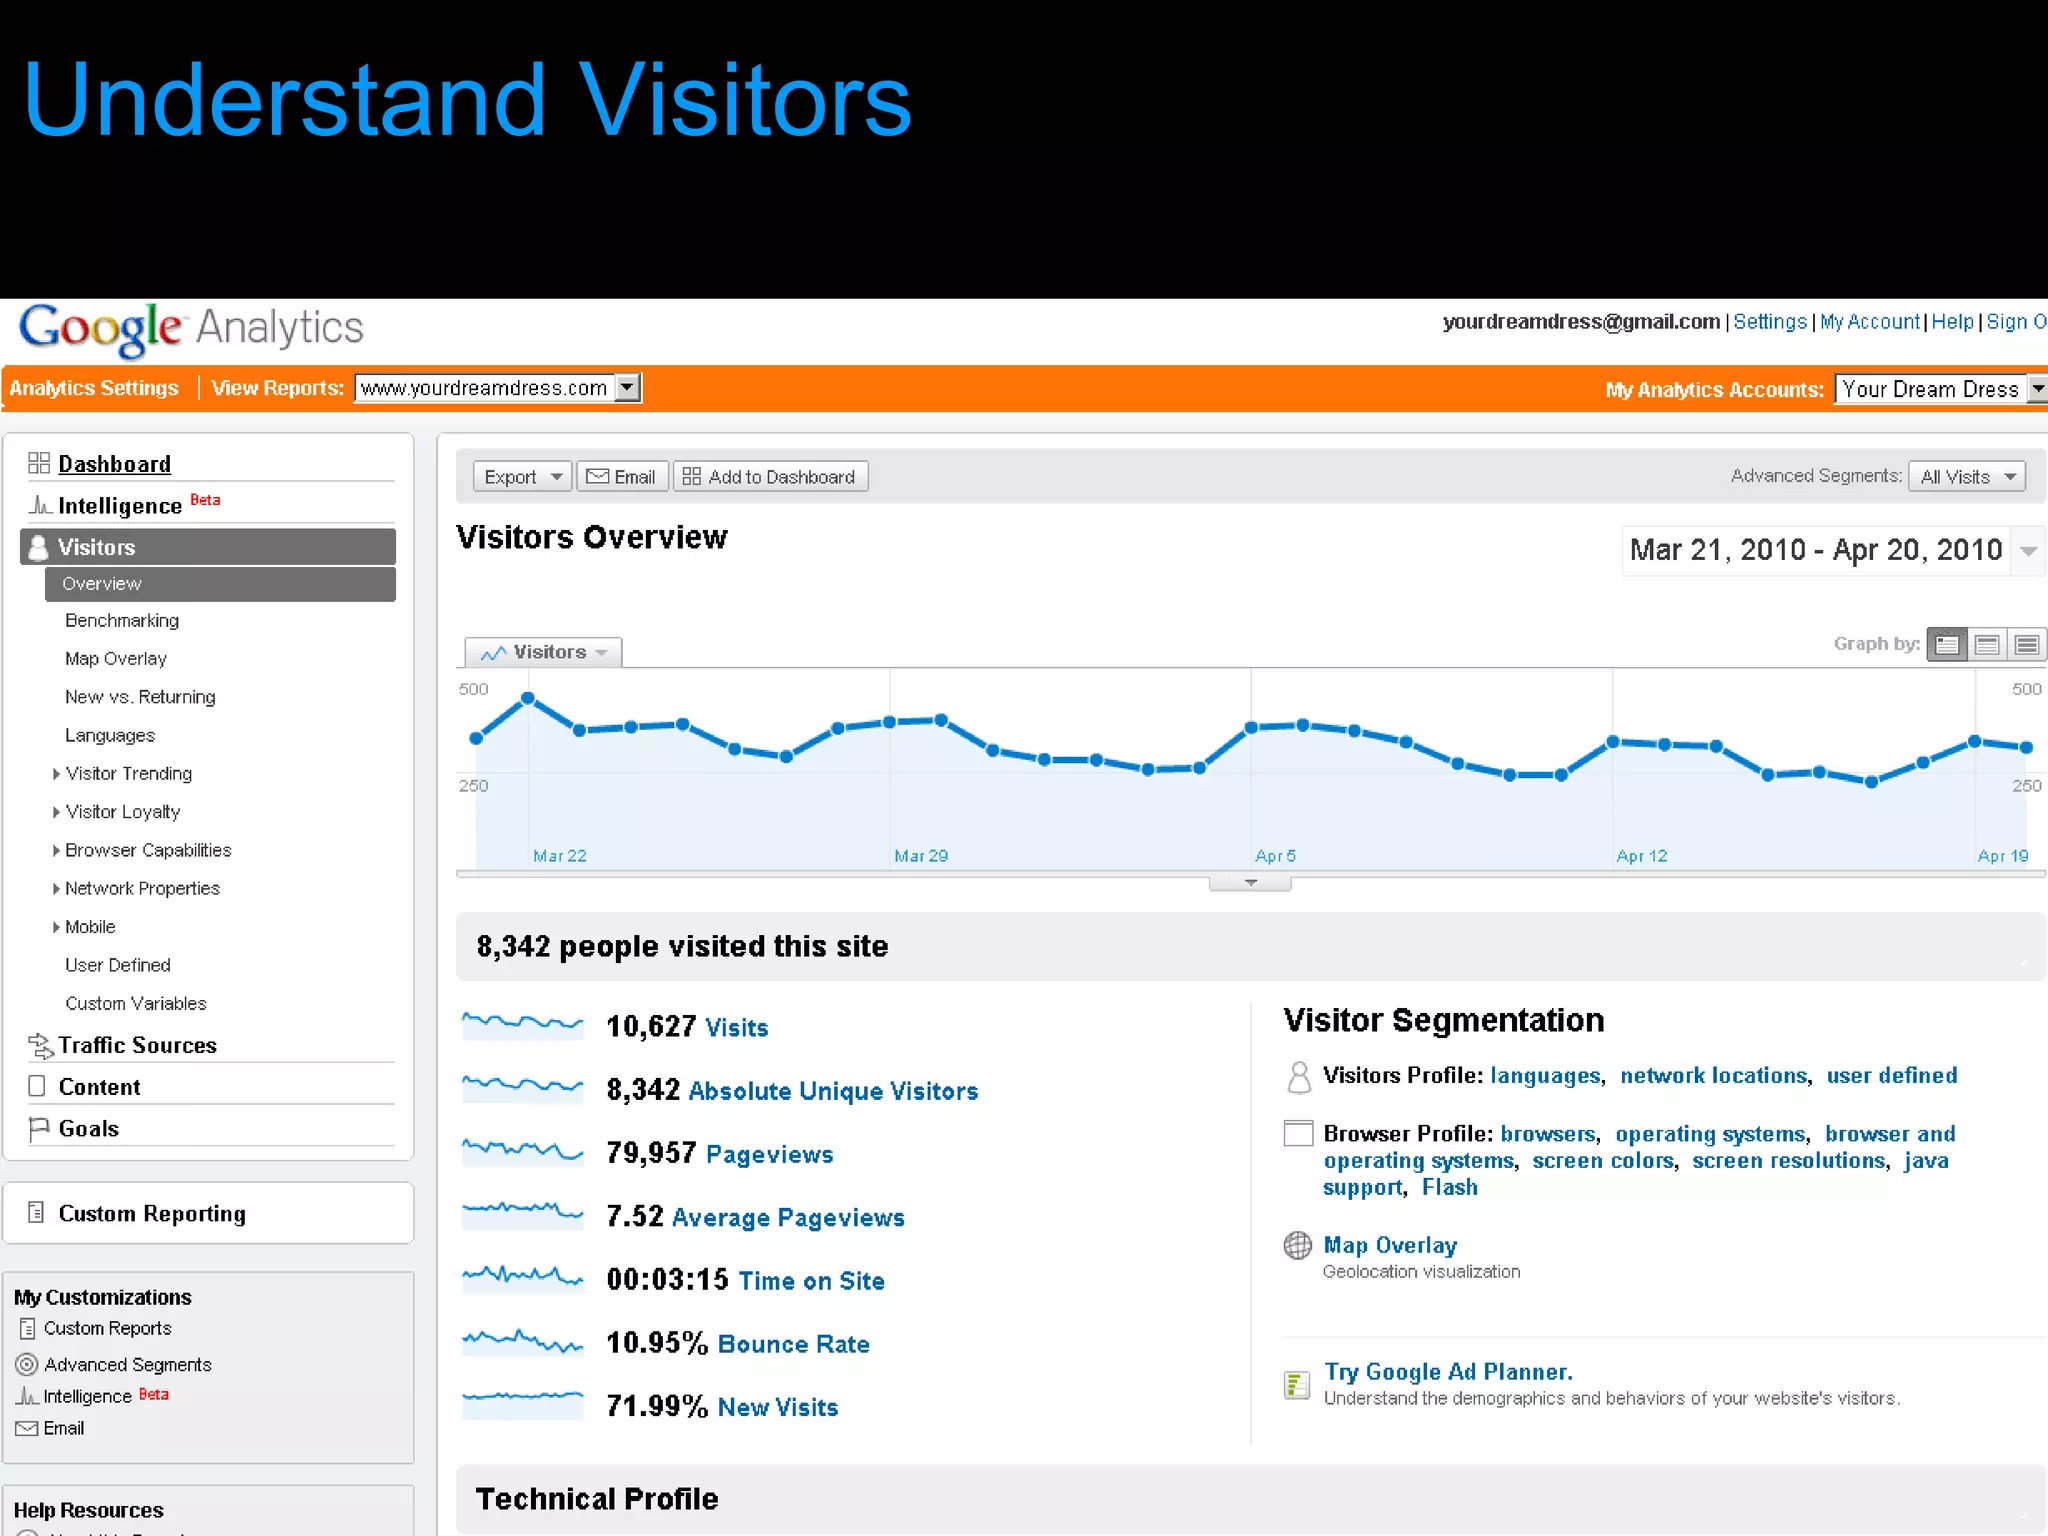Click the Pageviews link
Image resolution: width=2048 pixels, height=1536 pixels.
click(769, 1155)
